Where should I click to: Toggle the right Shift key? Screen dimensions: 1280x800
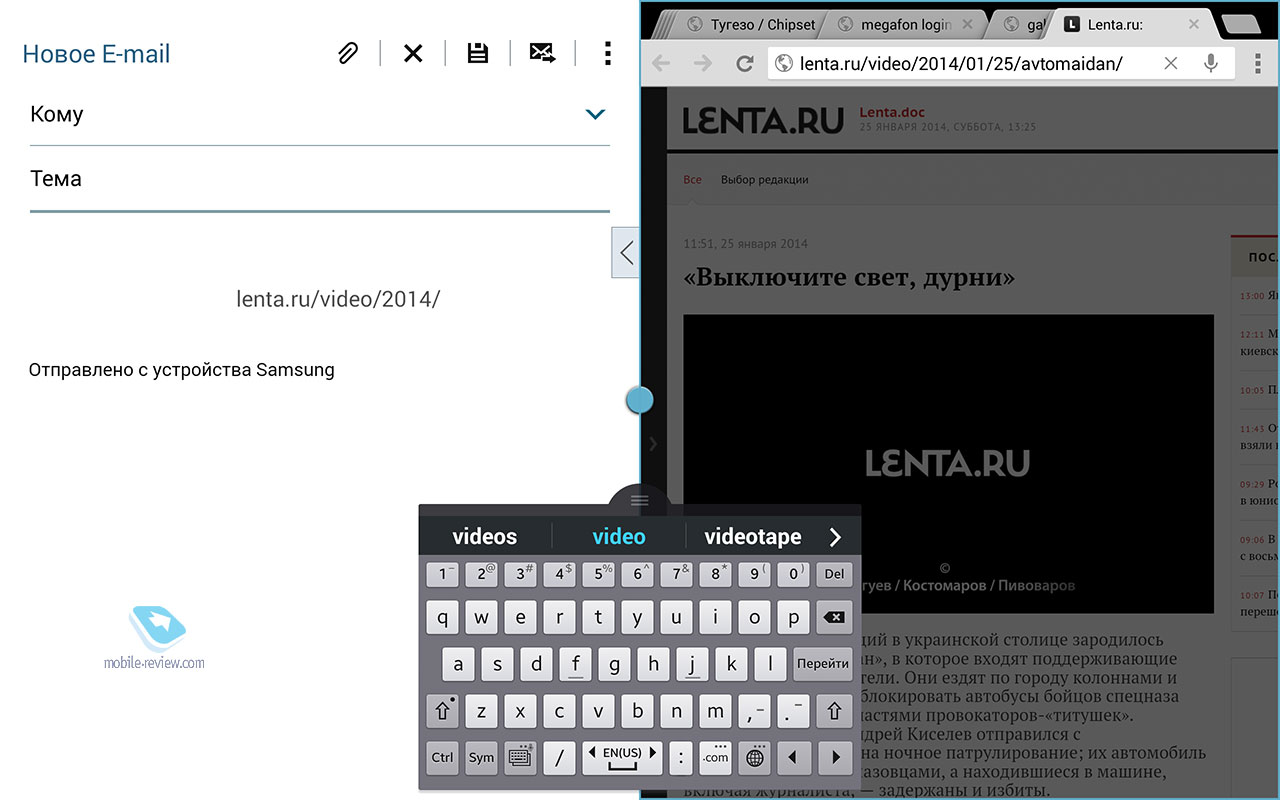click(x=833, y=711)
